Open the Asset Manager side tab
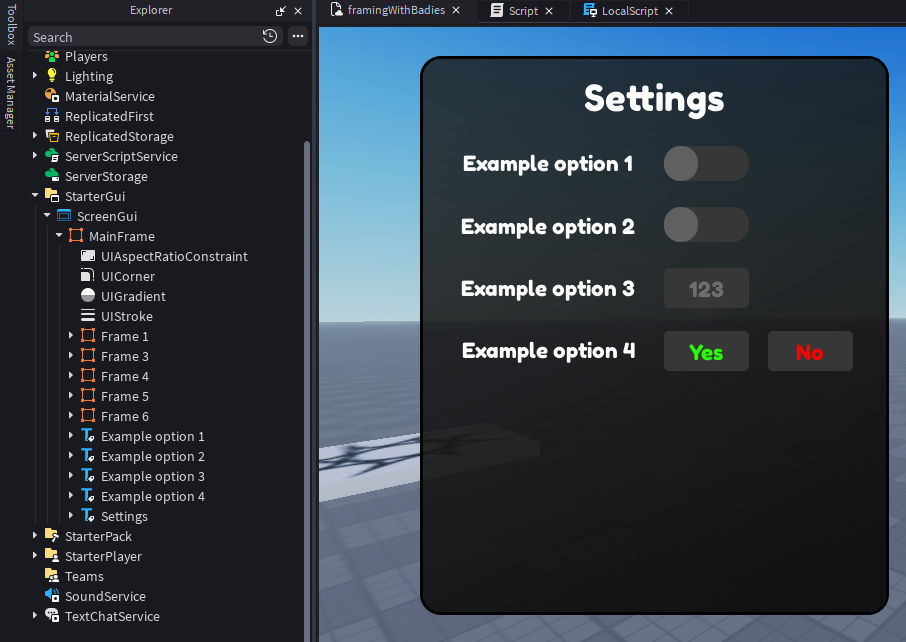Image resolution: width=906 pixels, height=642 pixels. coord(10,92)
